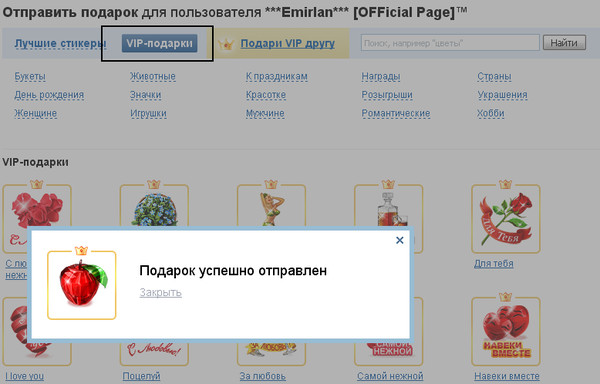Select the Самой нежной gift thumbnail

(x=388, y=353)
